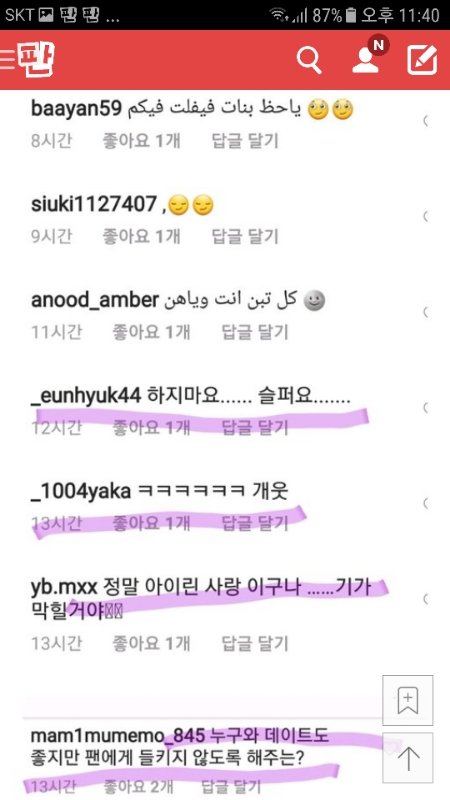The image size is (450, 800).
Task: Click 답글 달기 under _1004yaka comment
Action: (x=255, y=523)
